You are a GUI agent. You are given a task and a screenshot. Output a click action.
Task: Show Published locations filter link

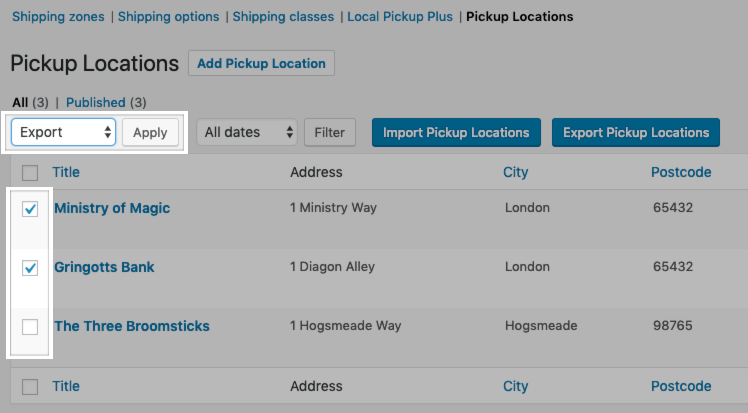click(96, 102)
